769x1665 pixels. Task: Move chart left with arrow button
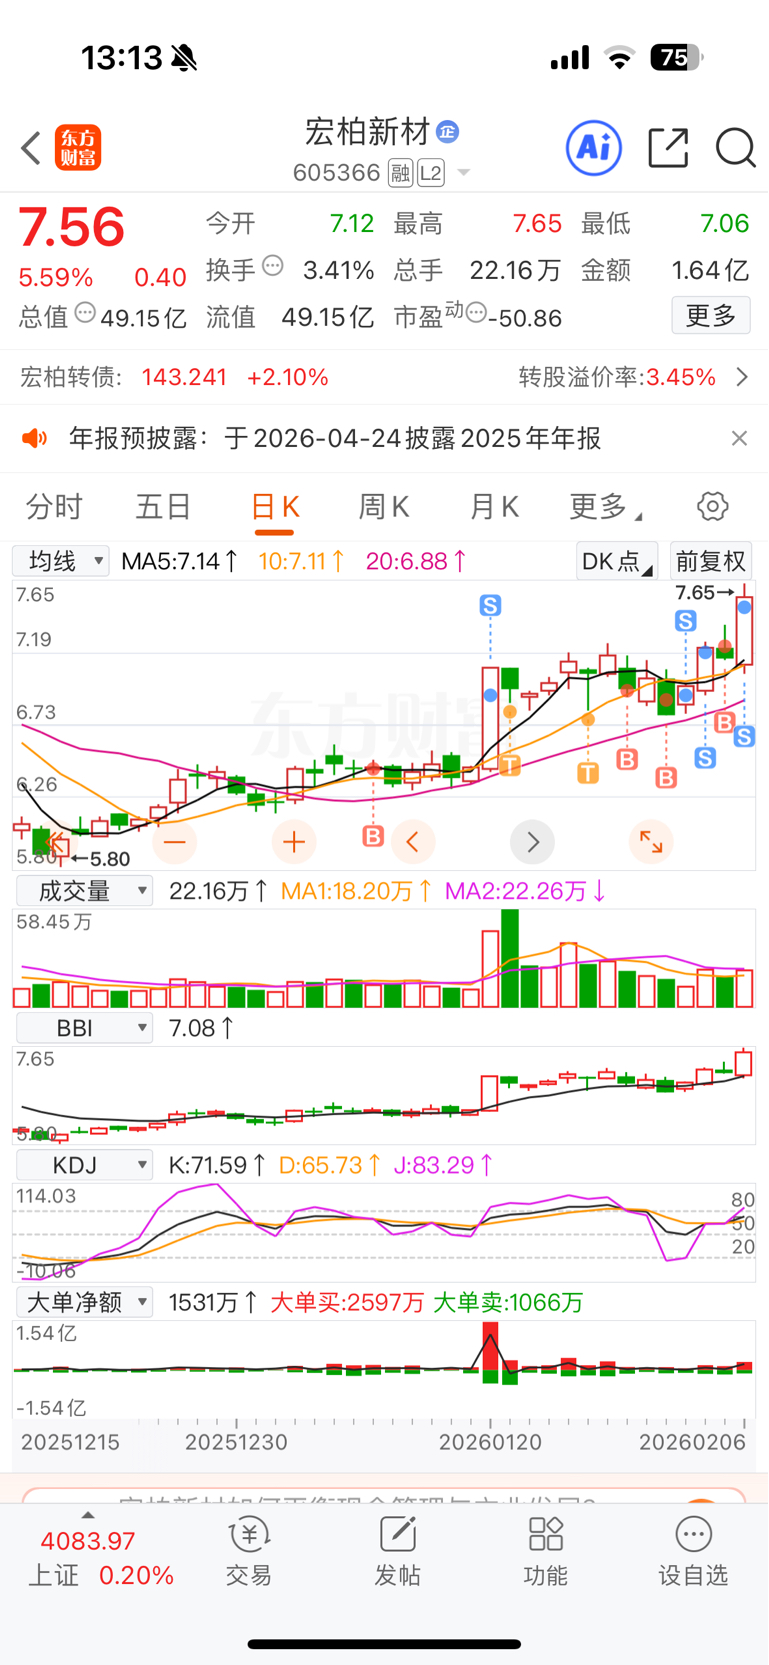(413, 842)
